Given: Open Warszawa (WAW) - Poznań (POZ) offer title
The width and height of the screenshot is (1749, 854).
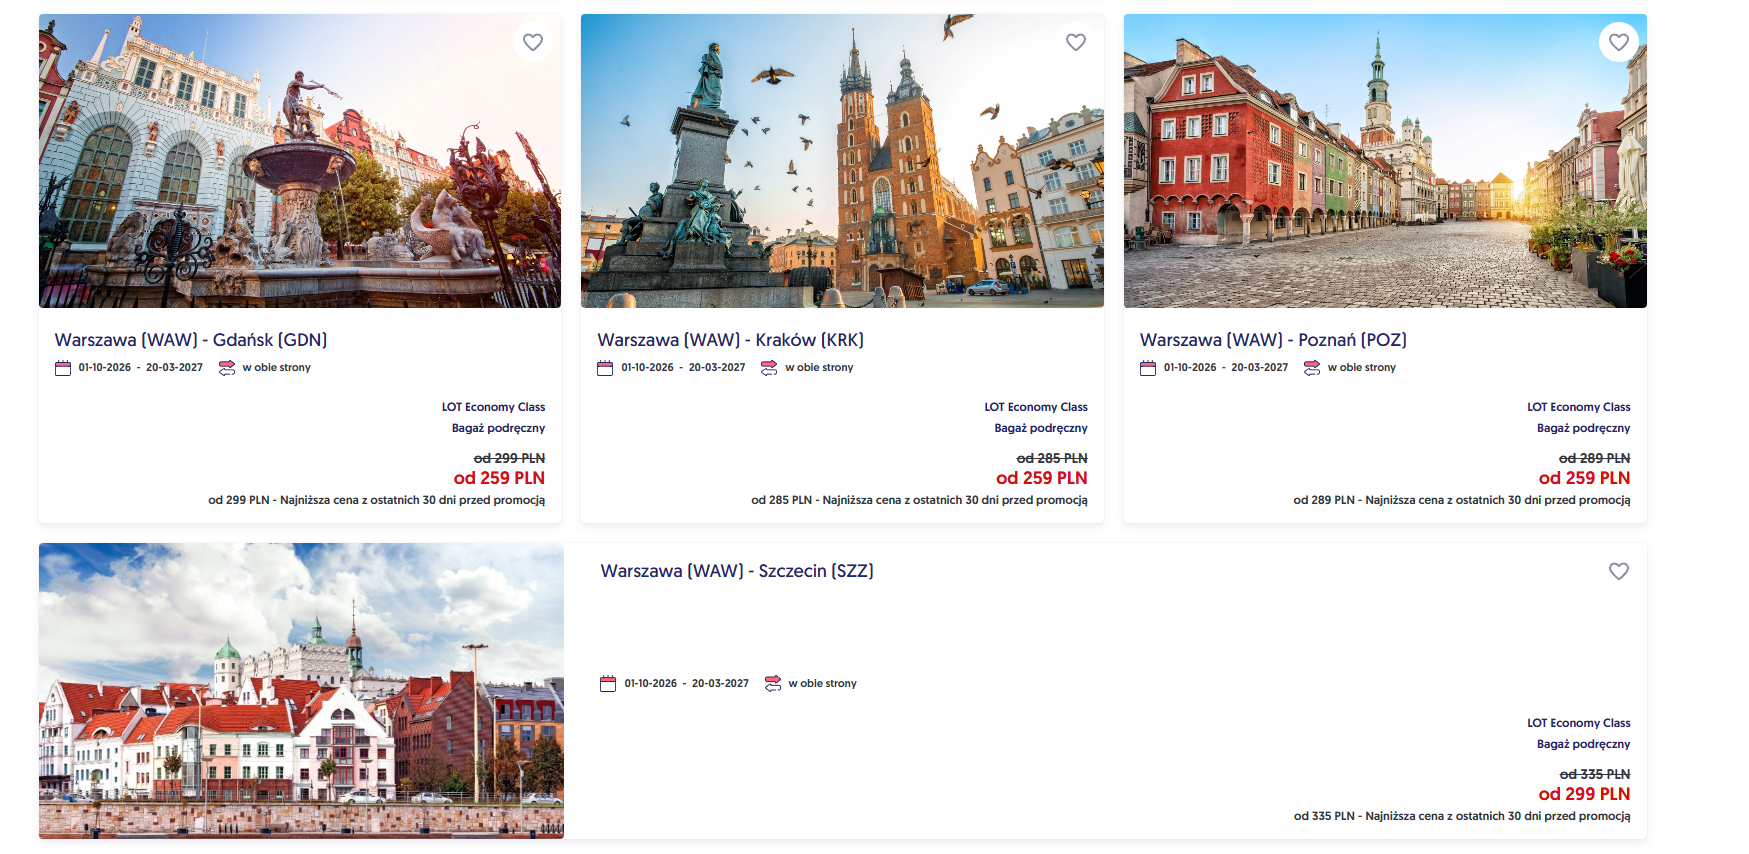Looking at the screenshot, I should [x=1273, y=340].
